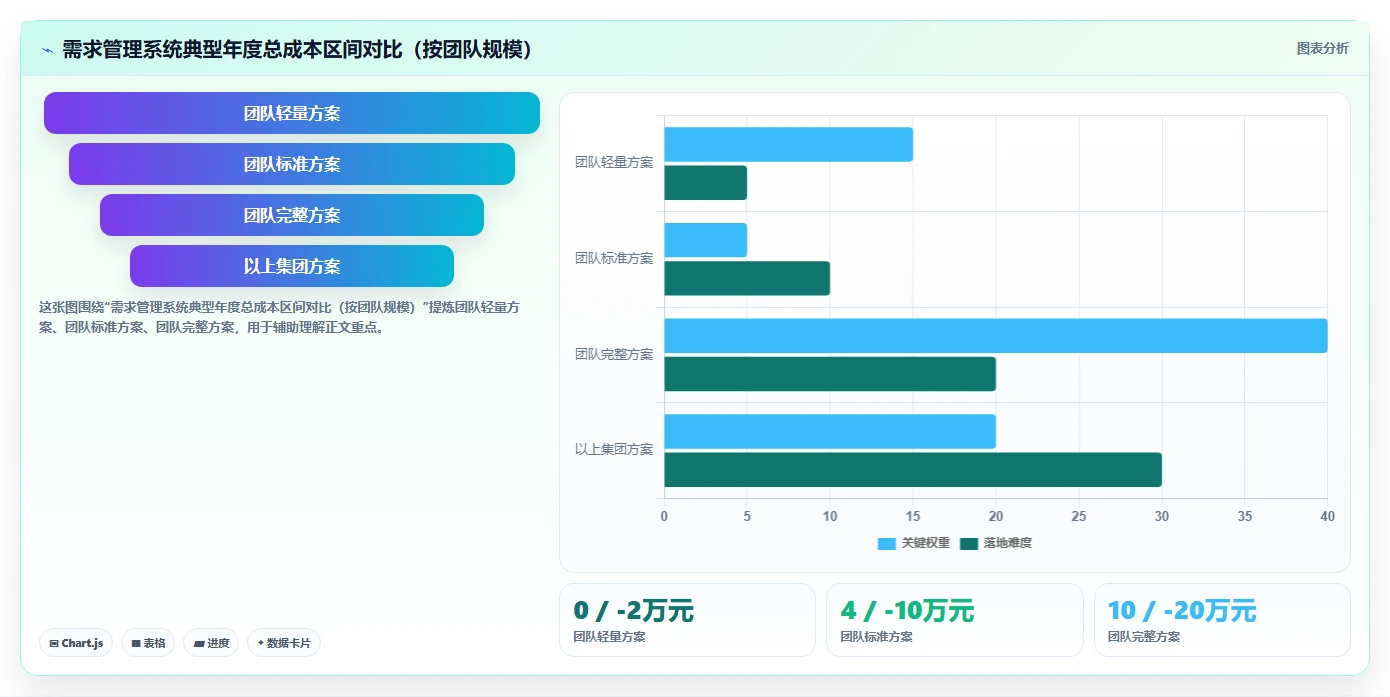
Task: Click the y-axis label 团队完整方案
Action: (613, 354)
